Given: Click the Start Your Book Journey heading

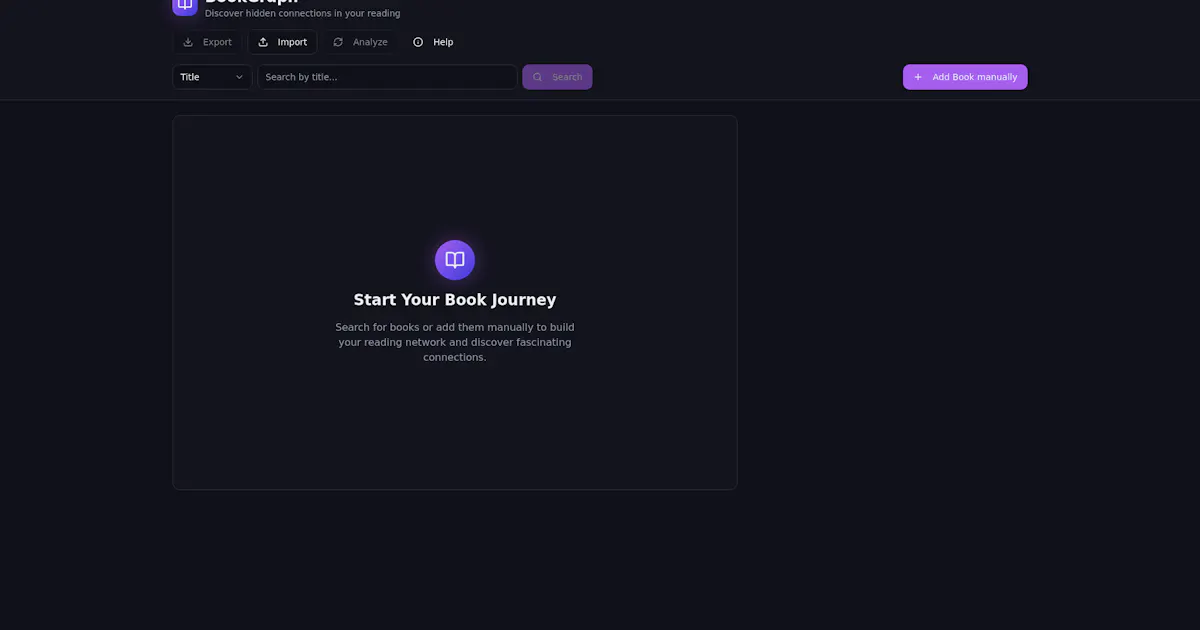Looking at the screenshot, I should tap(455, 300).
